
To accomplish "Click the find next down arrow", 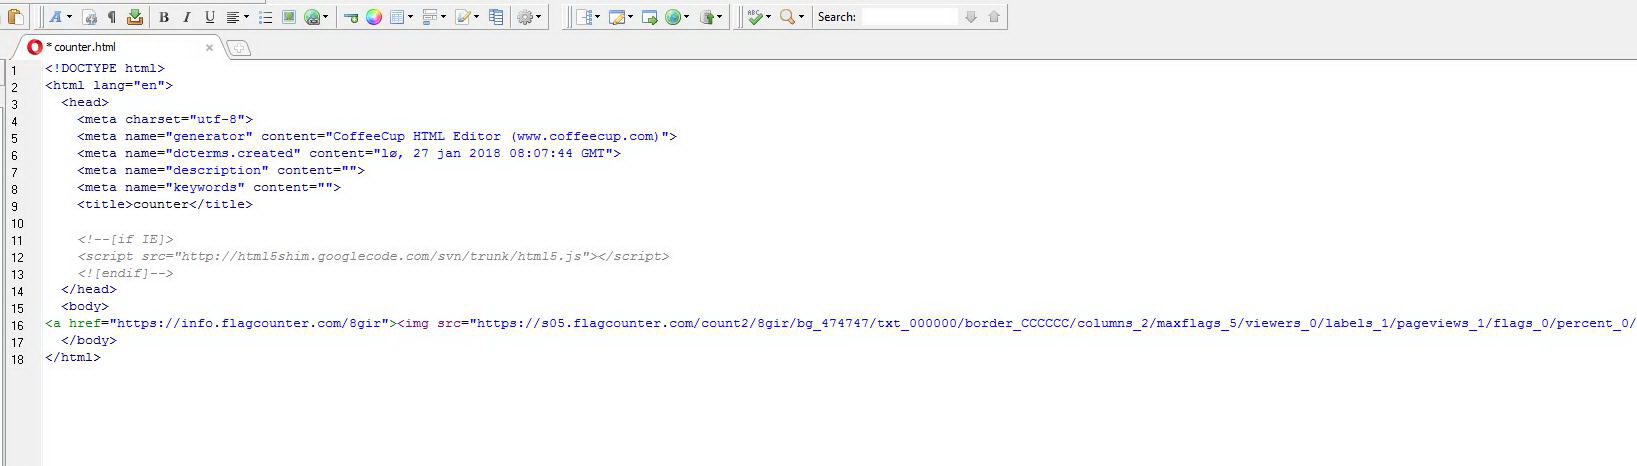I will click(x=971, y=17).
